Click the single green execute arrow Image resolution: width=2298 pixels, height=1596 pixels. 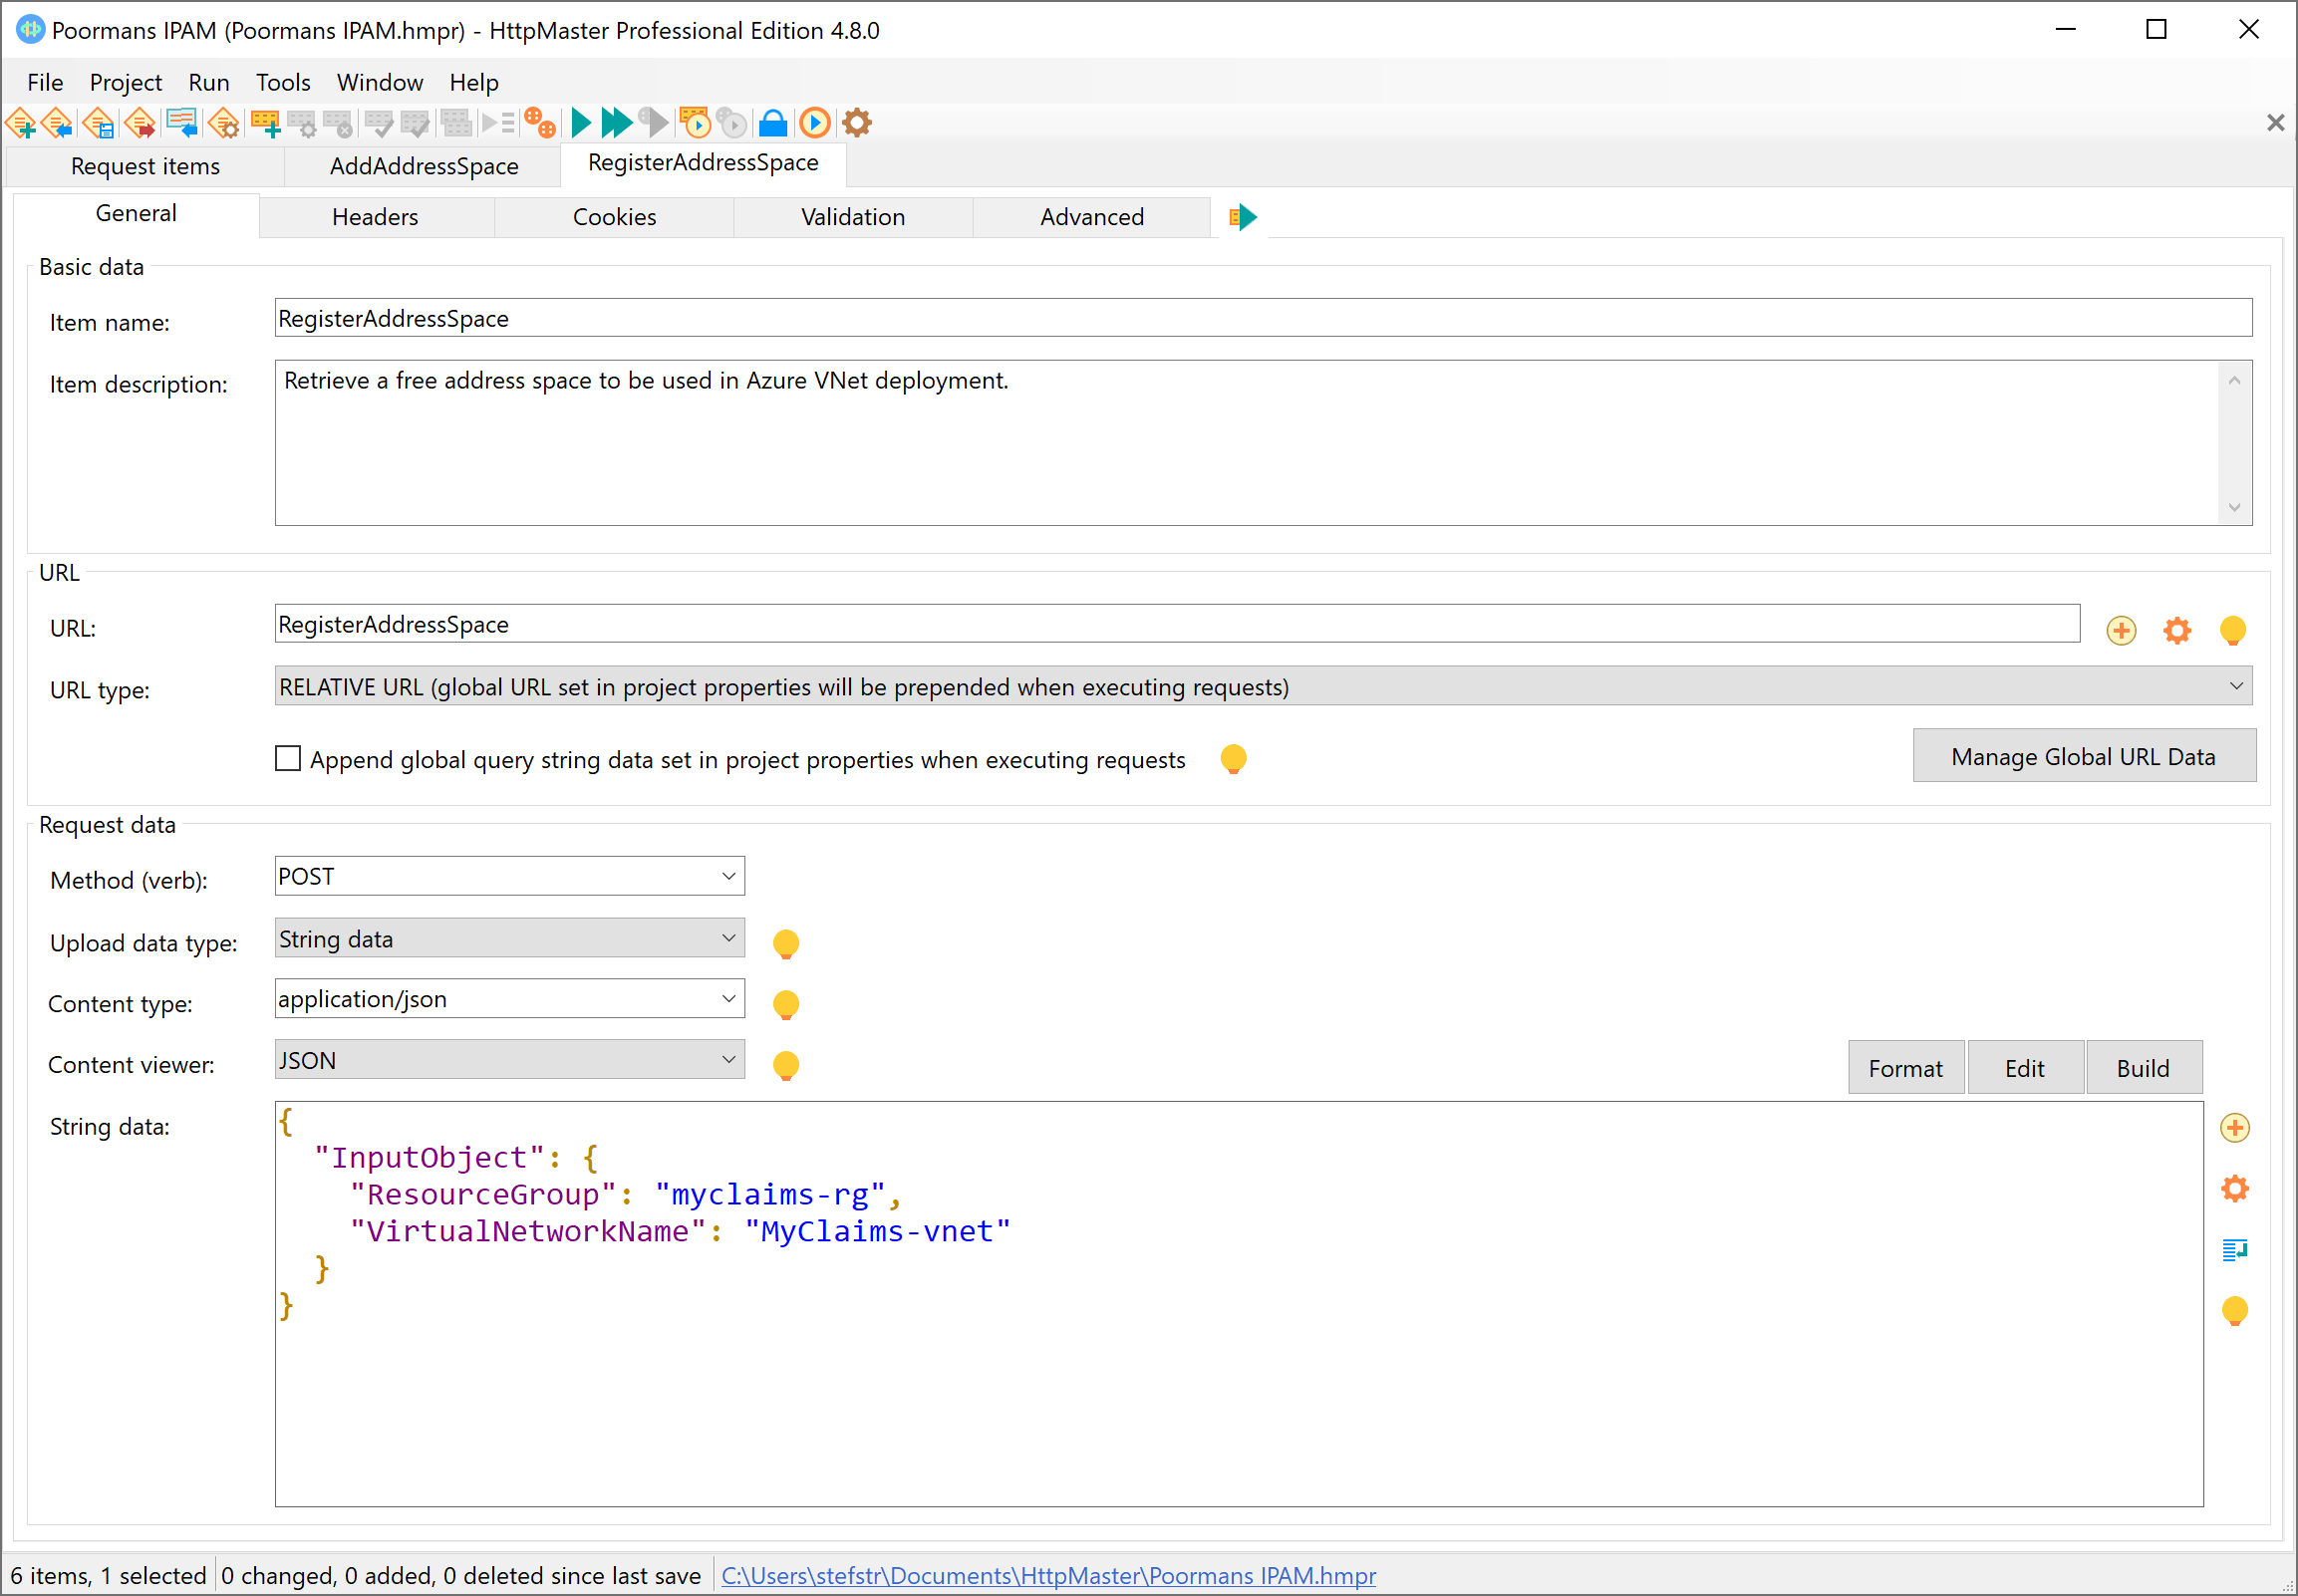point(581,123)
